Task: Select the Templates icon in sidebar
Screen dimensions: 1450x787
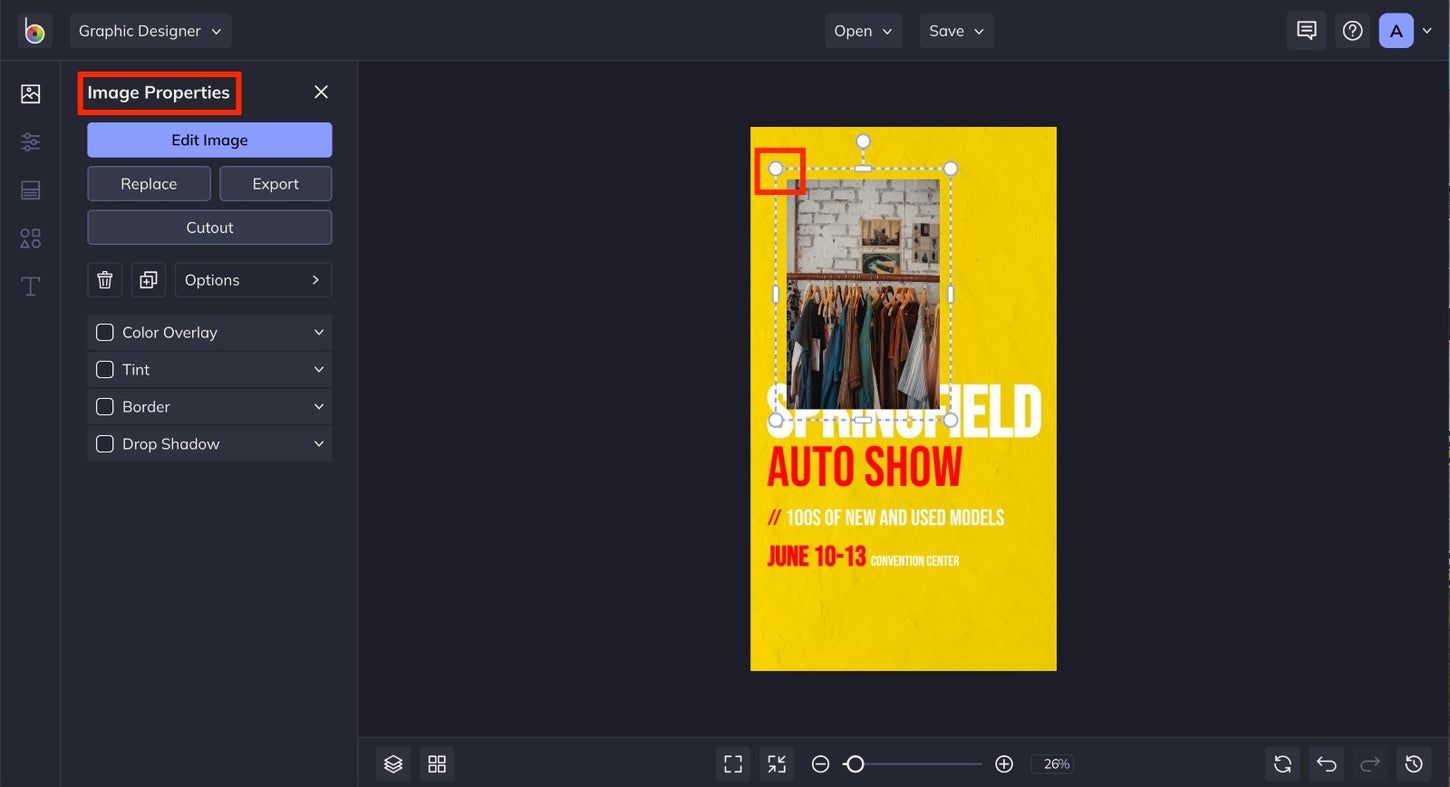Action: 30,189
